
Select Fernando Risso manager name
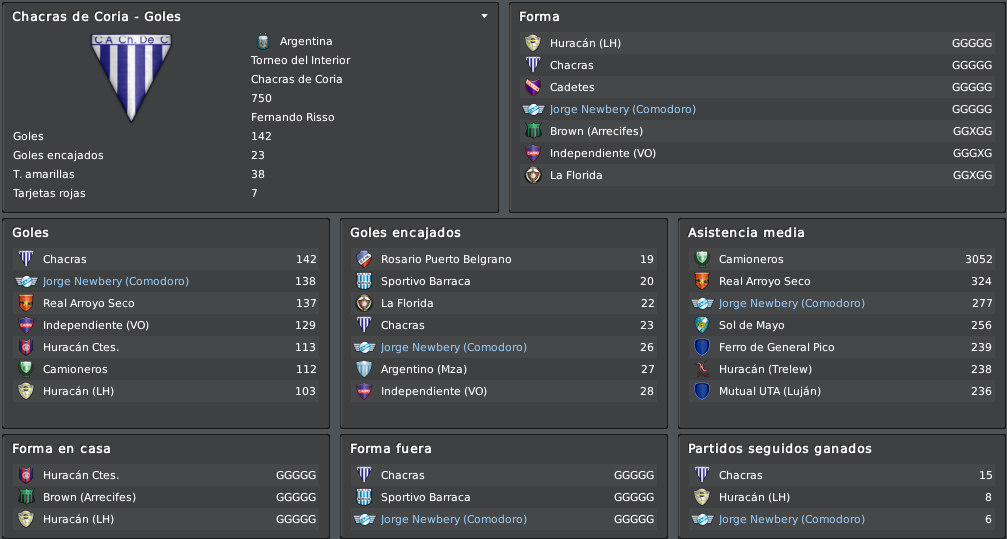coord(292,117)
